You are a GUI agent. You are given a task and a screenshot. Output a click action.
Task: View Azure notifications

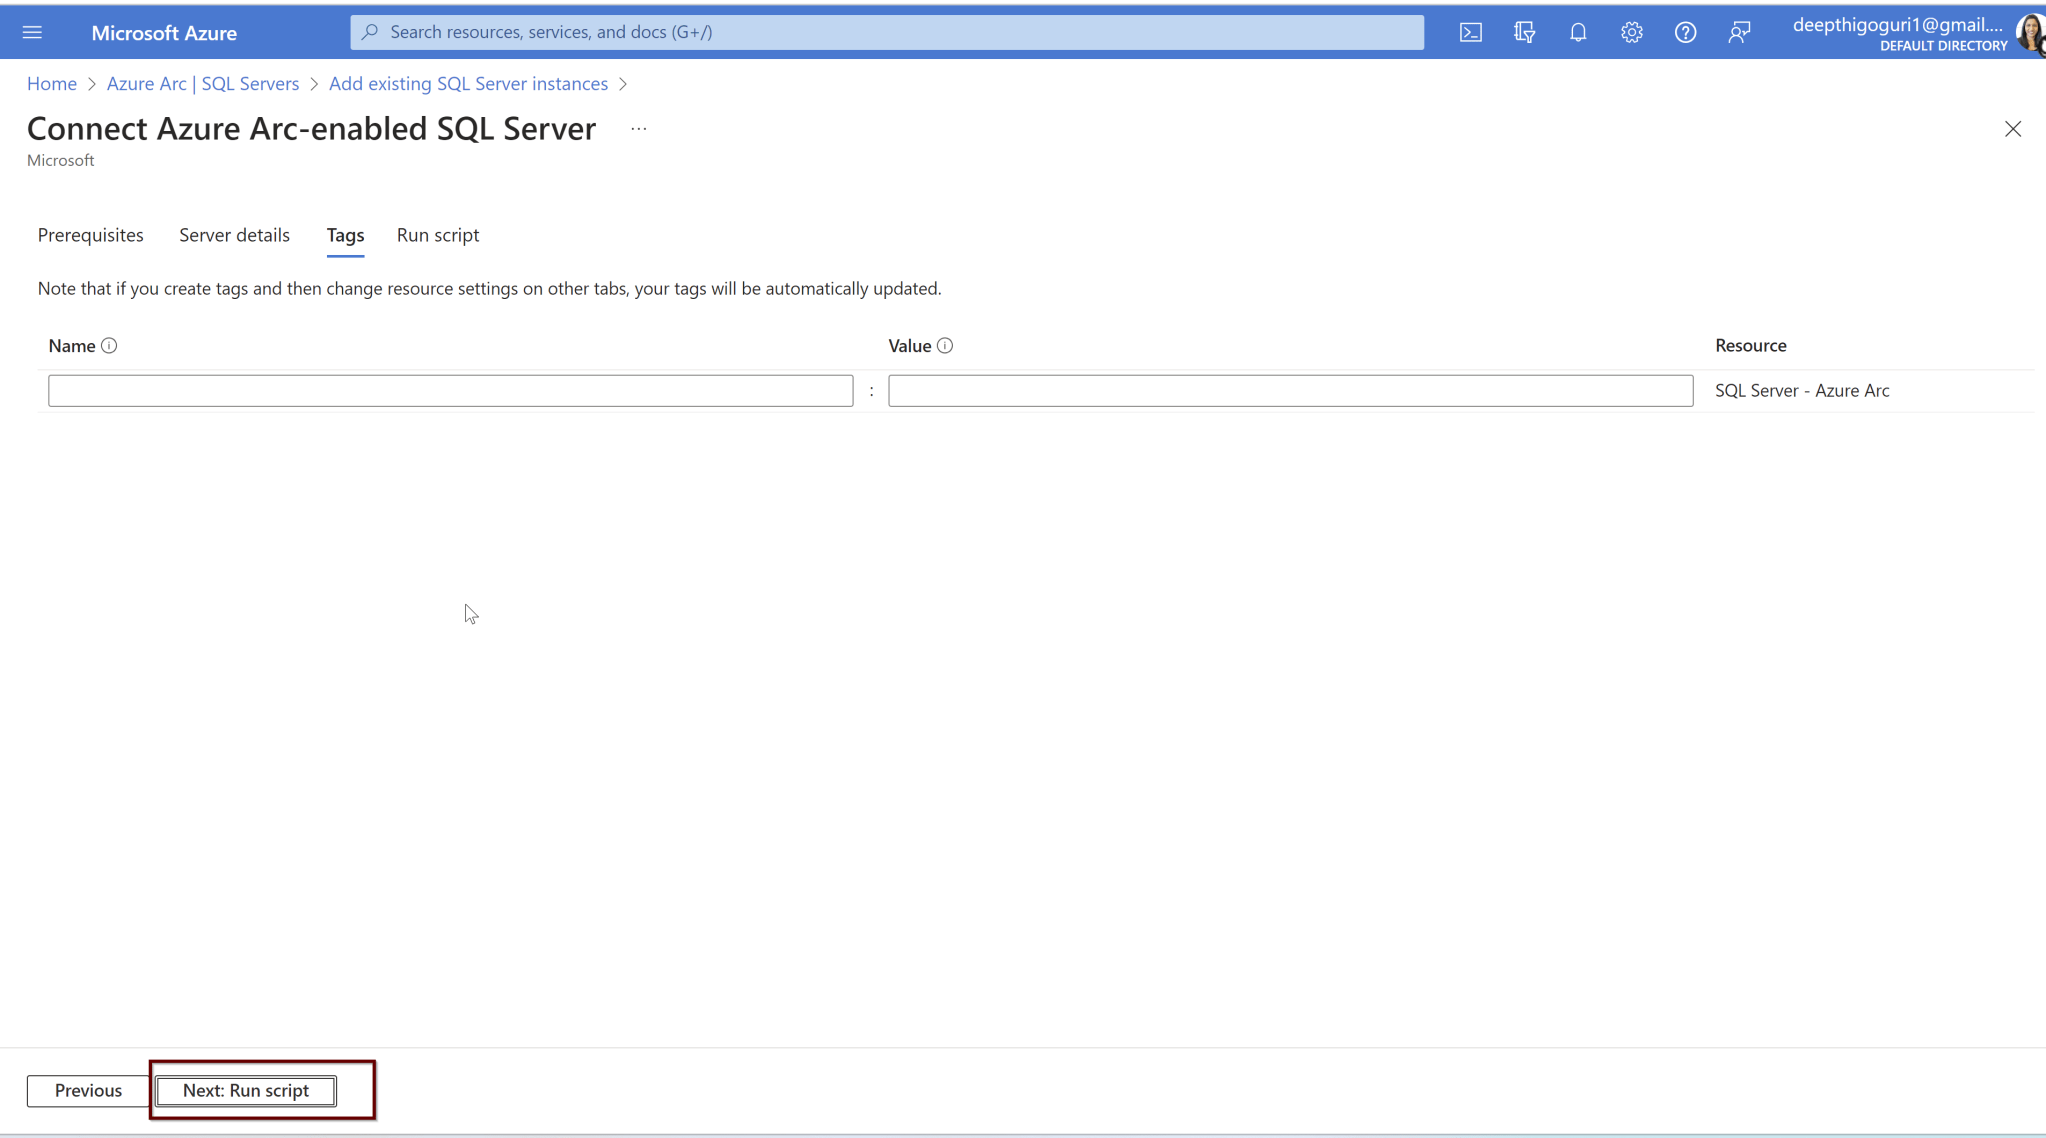(1577, 31)
